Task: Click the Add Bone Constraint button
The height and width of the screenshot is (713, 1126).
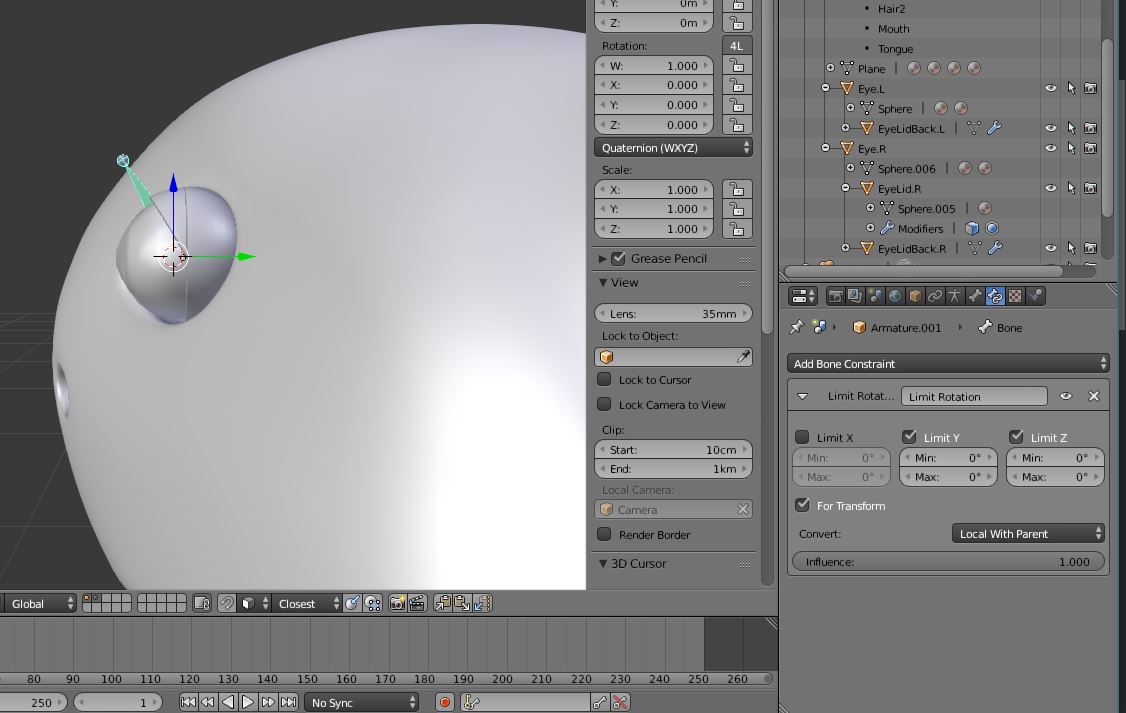Action: coord(946,363)
